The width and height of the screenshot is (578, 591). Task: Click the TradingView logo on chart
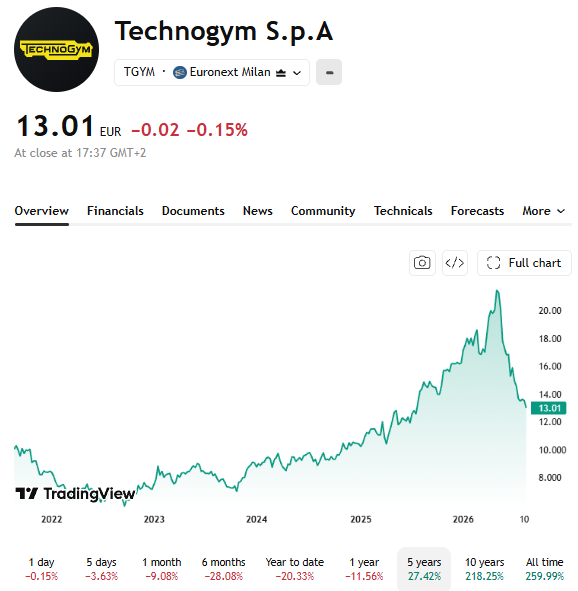(75, 493)
